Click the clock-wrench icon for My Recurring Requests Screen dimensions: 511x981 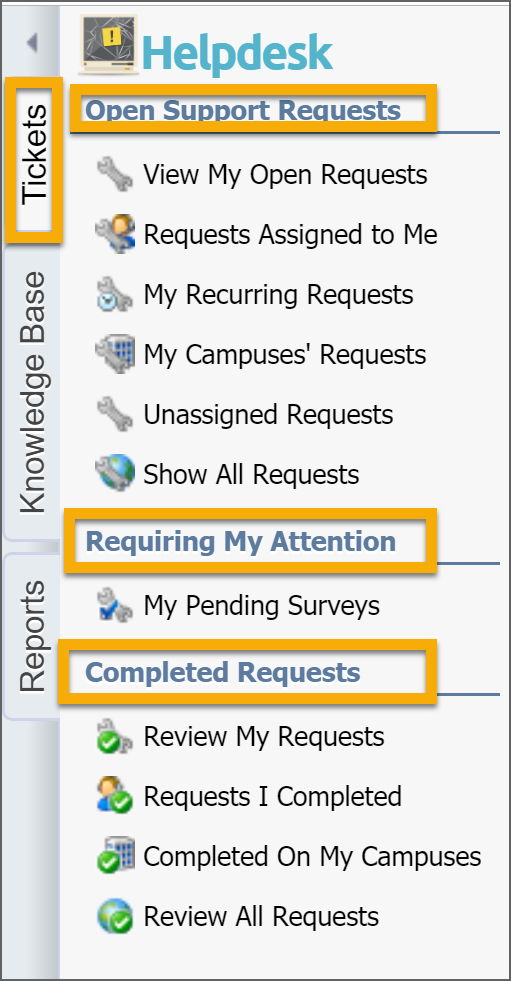point(114,294)
